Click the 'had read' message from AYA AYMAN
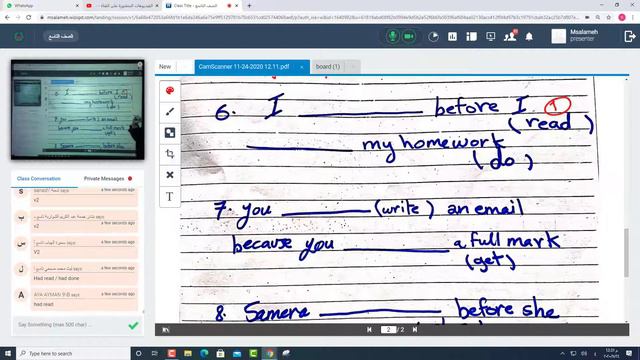Screen dimensions: 640x360 click(84, 300)
